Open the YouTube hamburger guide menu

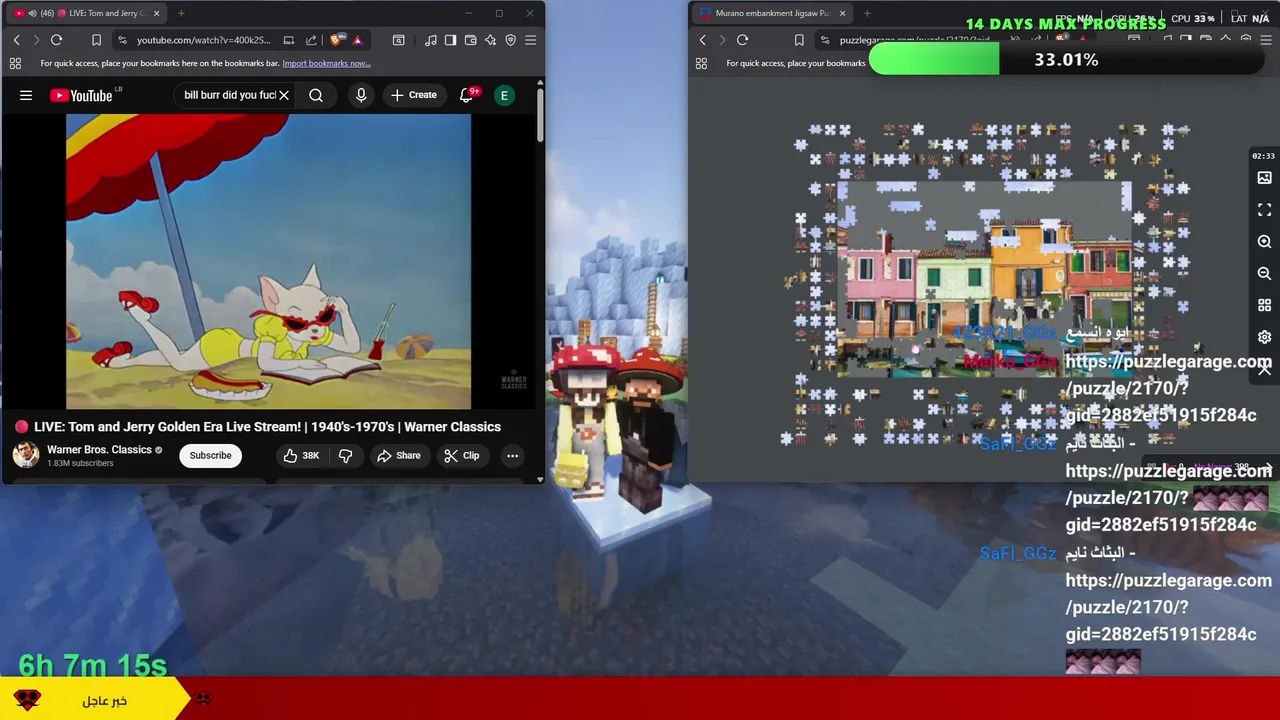pos(26,95)
